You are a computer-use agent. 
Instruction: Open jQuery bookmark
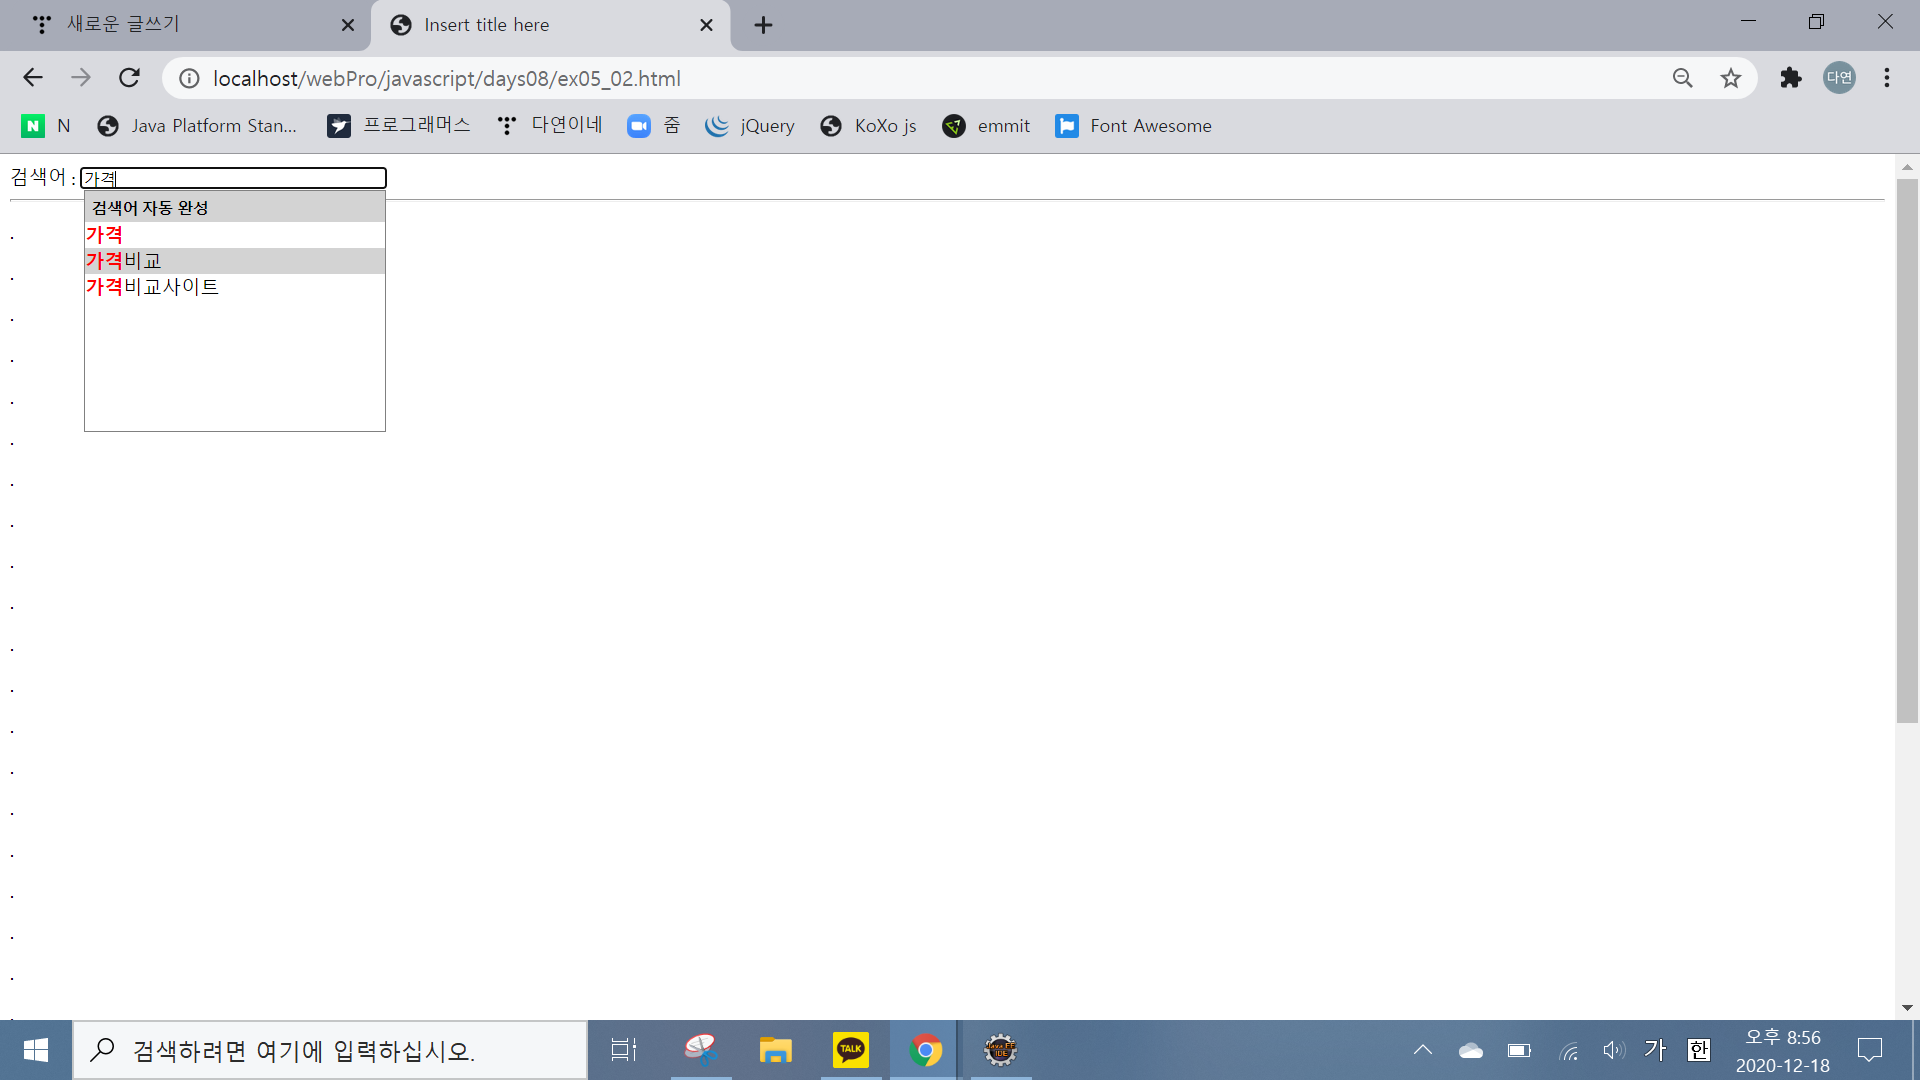pyautogui.click(x=750, y=126)
